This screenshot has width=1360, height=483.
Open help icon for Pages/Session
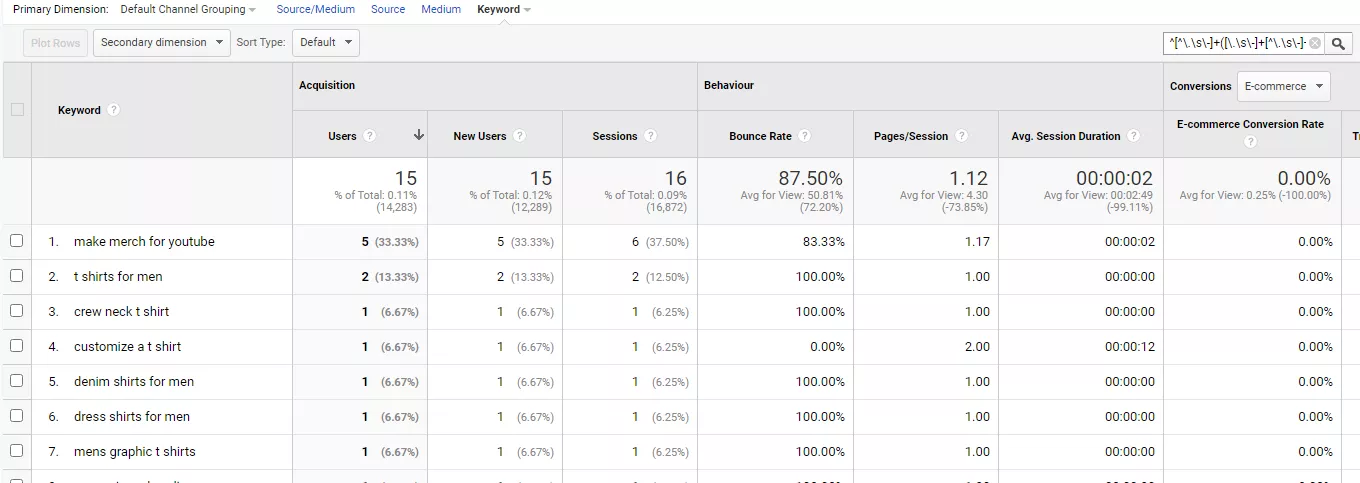(x=961, y=136)
